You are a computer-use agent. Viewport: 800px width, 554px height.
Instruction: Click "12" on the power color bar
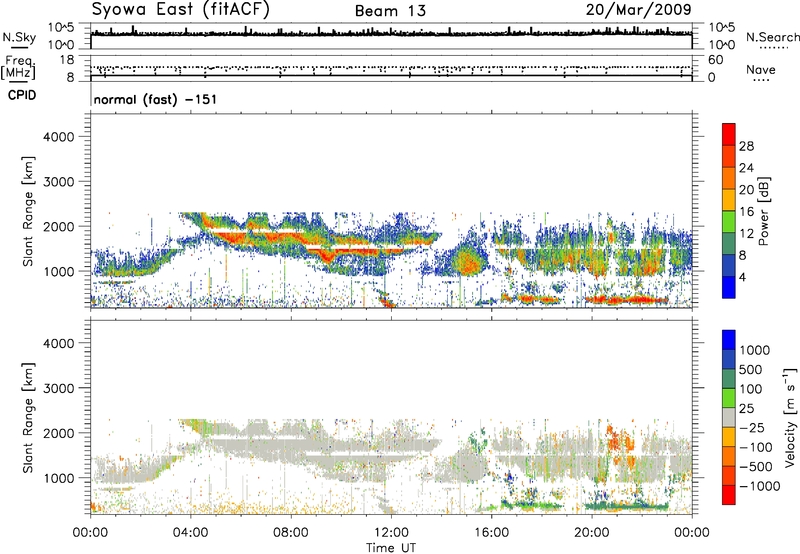746,234
